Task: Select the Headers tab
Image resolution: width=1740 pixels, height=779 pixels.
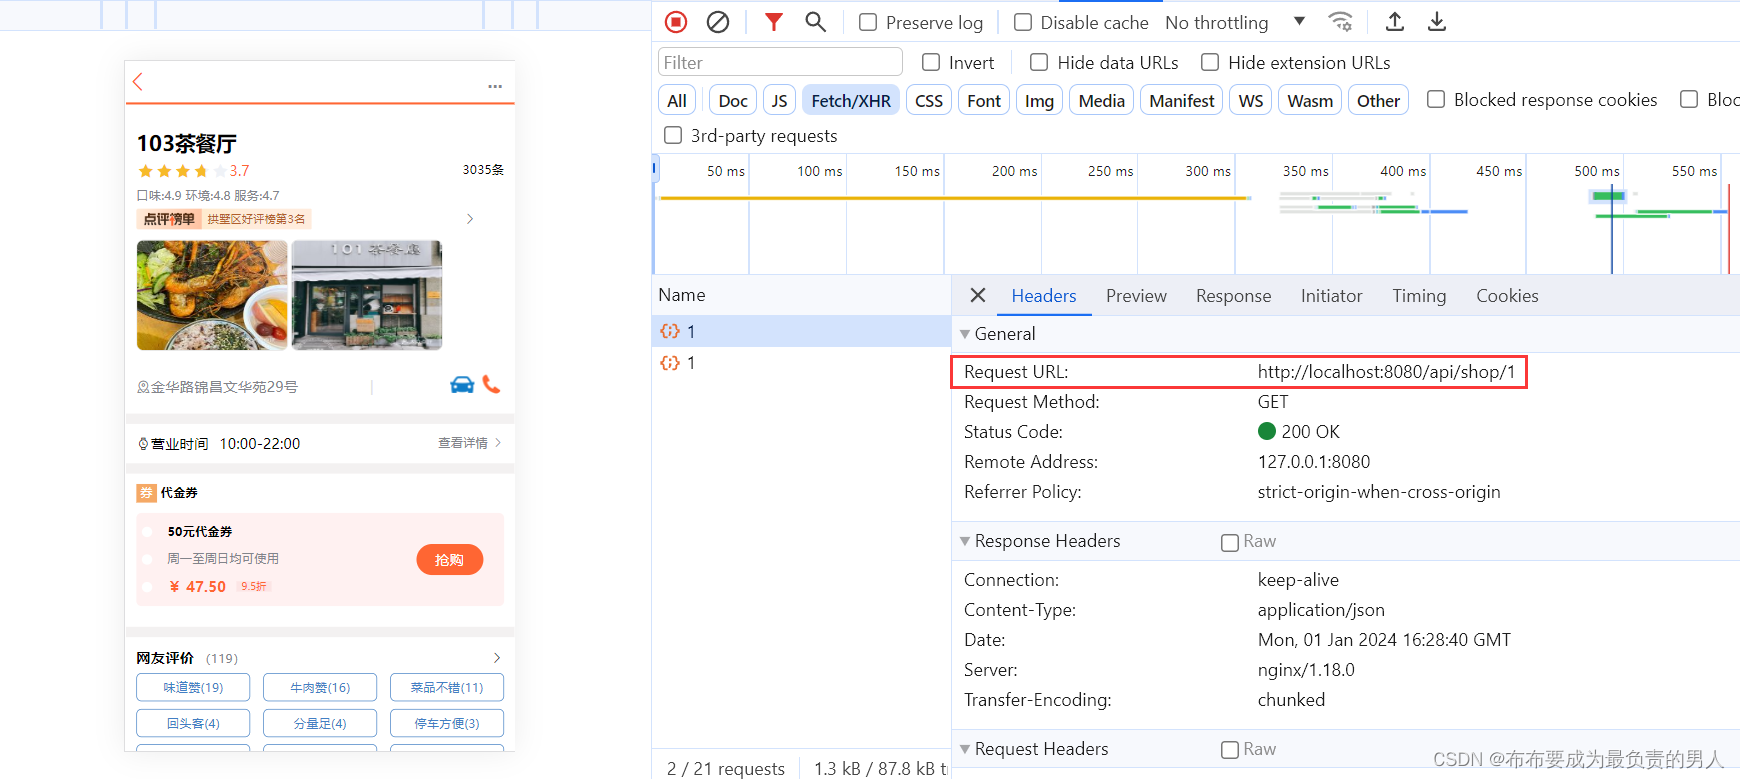Action: click(1044, 296)
